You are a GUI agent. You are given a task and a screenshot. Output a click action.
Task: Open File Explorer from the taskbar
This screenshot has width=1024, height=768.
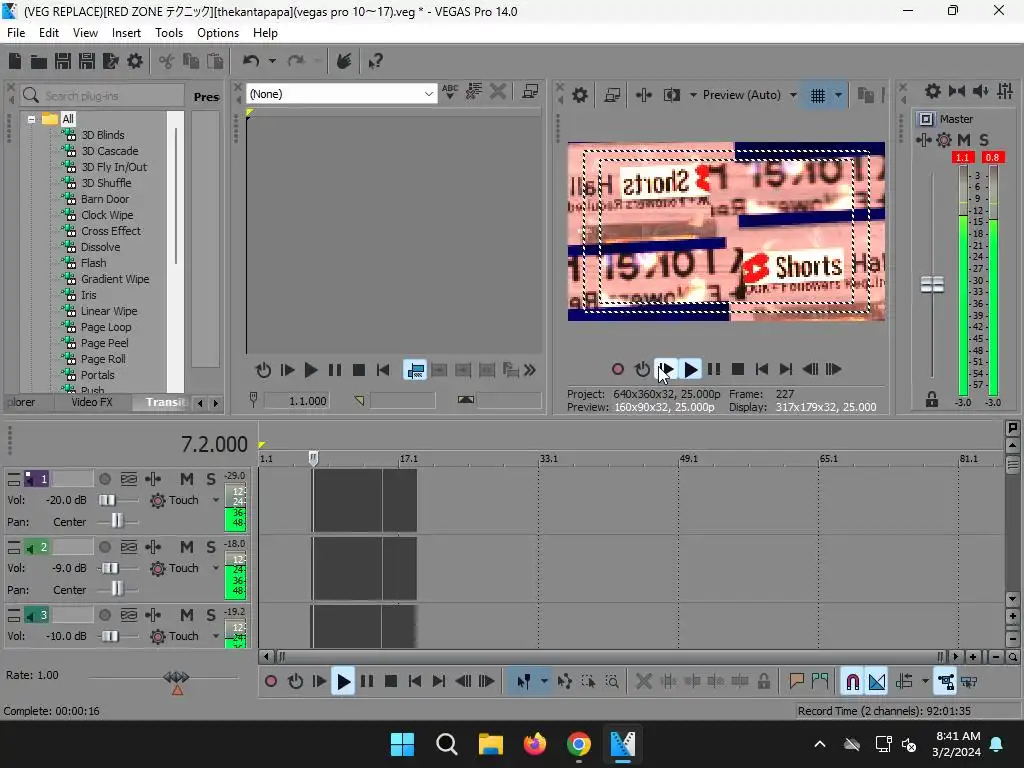[x=490, y=744]
